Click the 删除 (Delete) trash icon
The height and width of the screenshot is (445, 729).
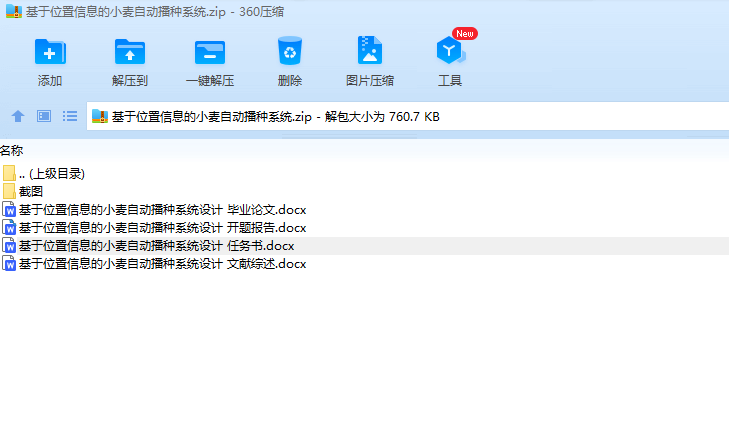290,51
